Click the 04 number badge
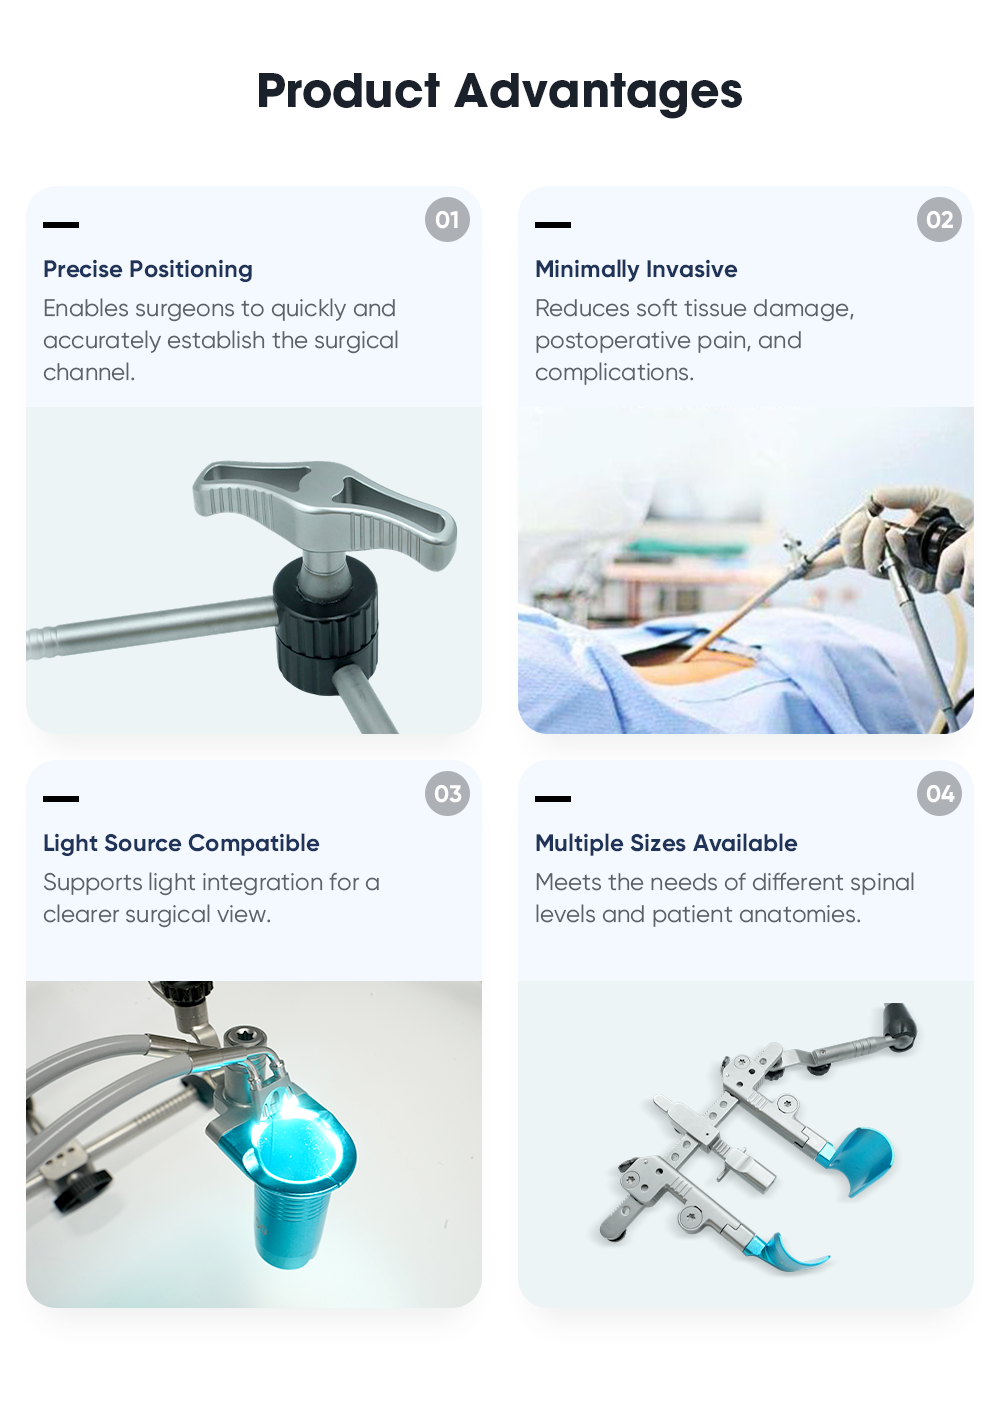The width and height of the screenshot is (1000, 1416). point(939,794)
